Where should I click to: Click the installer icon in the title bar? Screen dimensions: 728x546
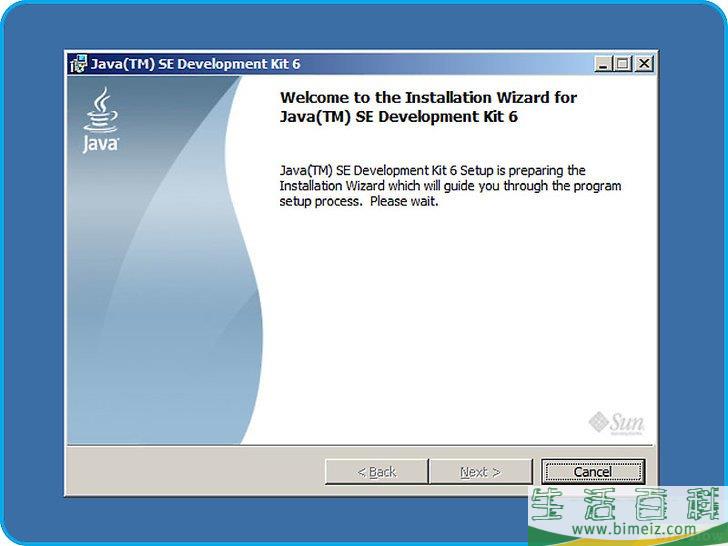point(78,64)
